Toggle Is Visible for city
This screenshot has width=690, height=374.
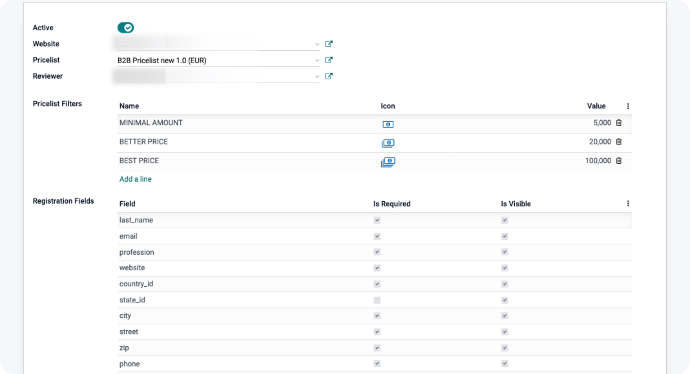504,316
